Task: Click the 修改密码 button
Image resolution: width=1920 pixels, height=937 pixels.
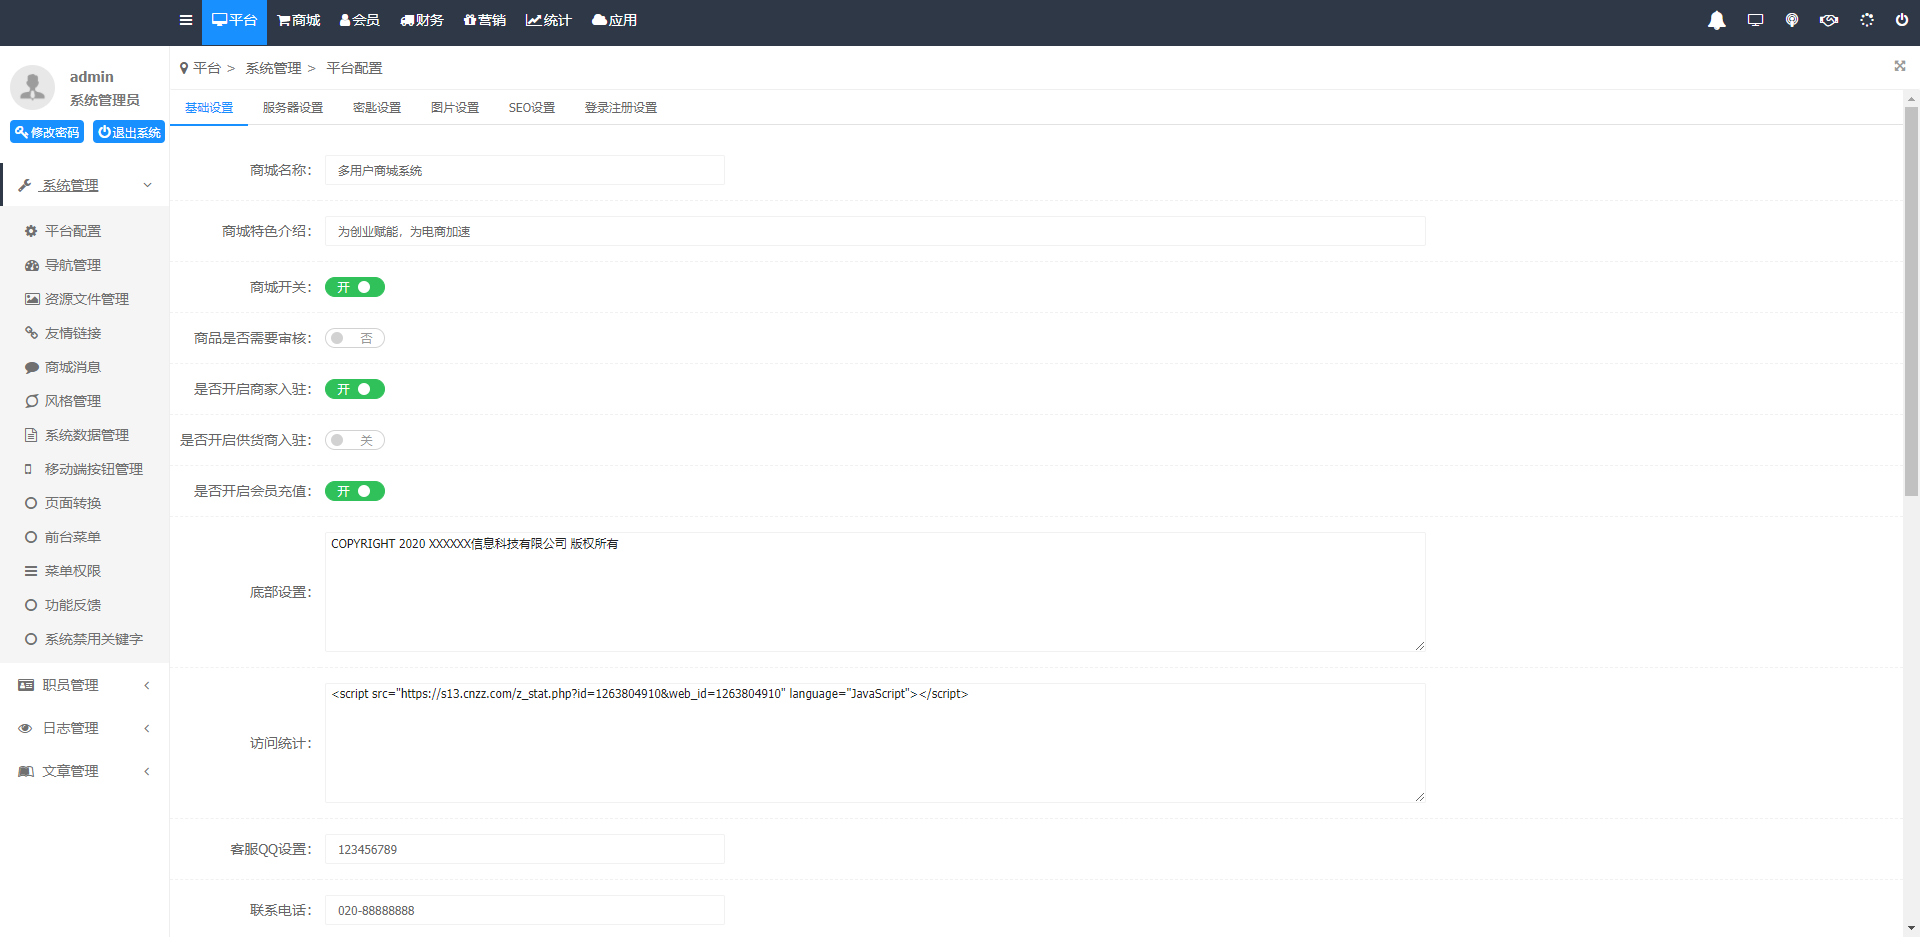Action: [47, 132]
